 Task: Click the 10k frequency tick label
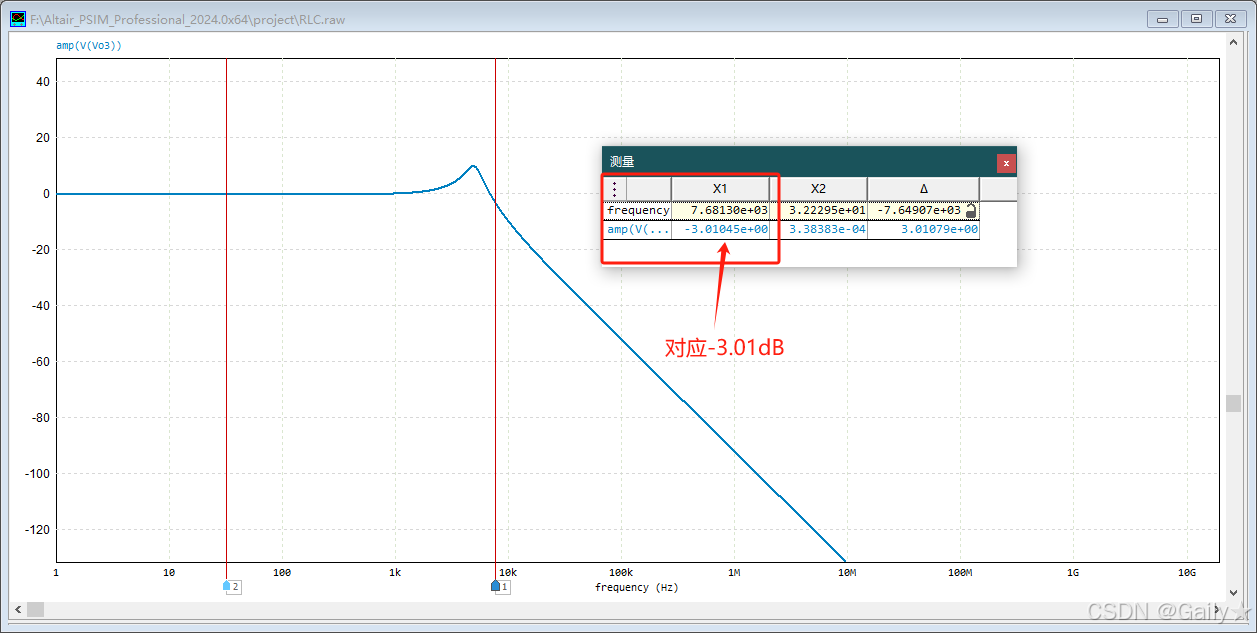tap(508, 572)
